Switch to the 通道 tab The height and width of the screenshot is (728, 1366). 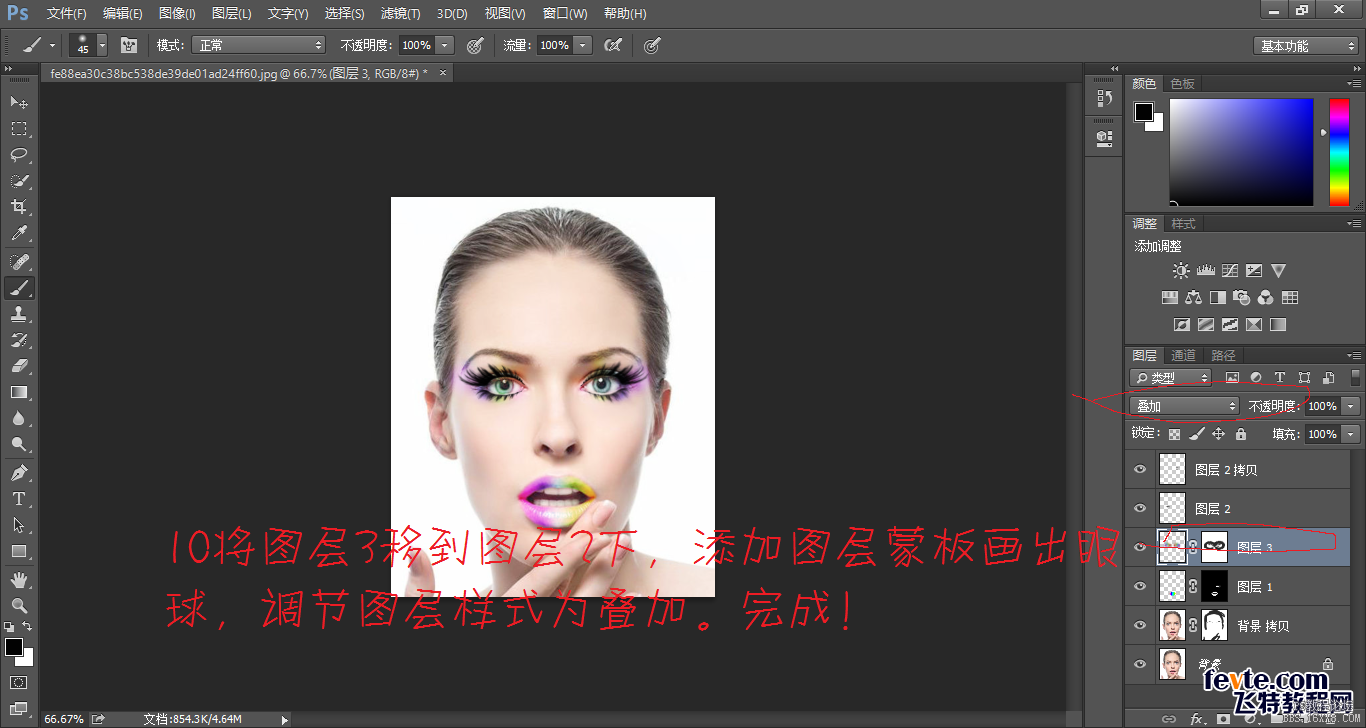pos(1183,355)
